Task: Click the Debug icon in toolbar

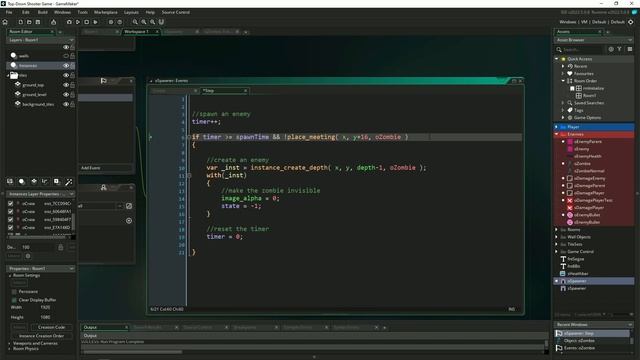Action: pyautogui.click(x=69, y=22)
